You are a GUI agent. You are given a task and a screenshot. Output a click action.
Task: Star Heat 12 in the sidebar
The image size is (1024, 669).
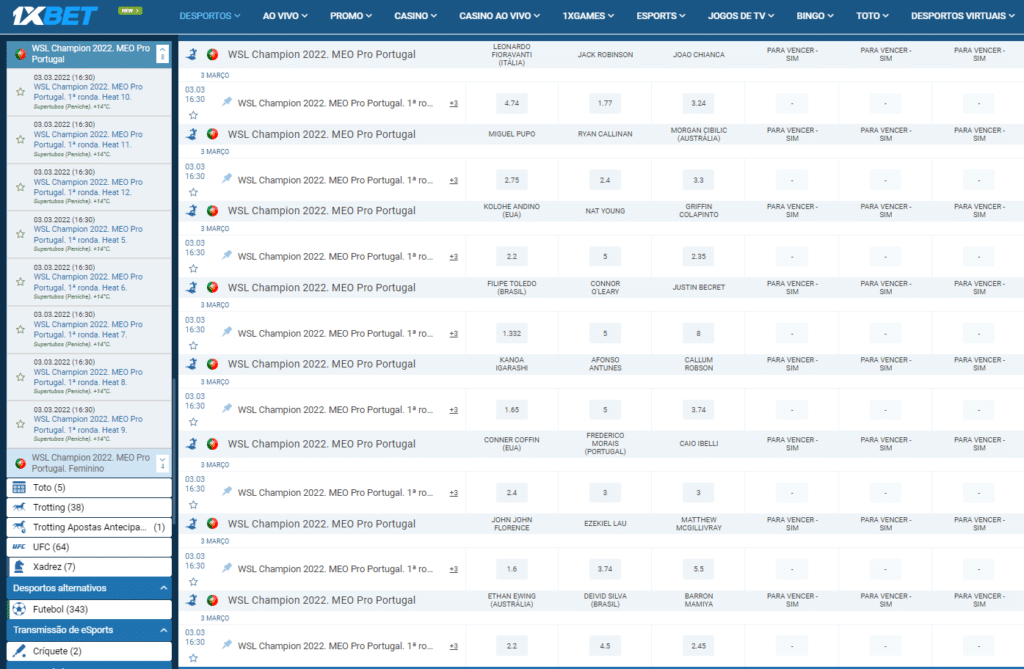[x=20, y=187]
